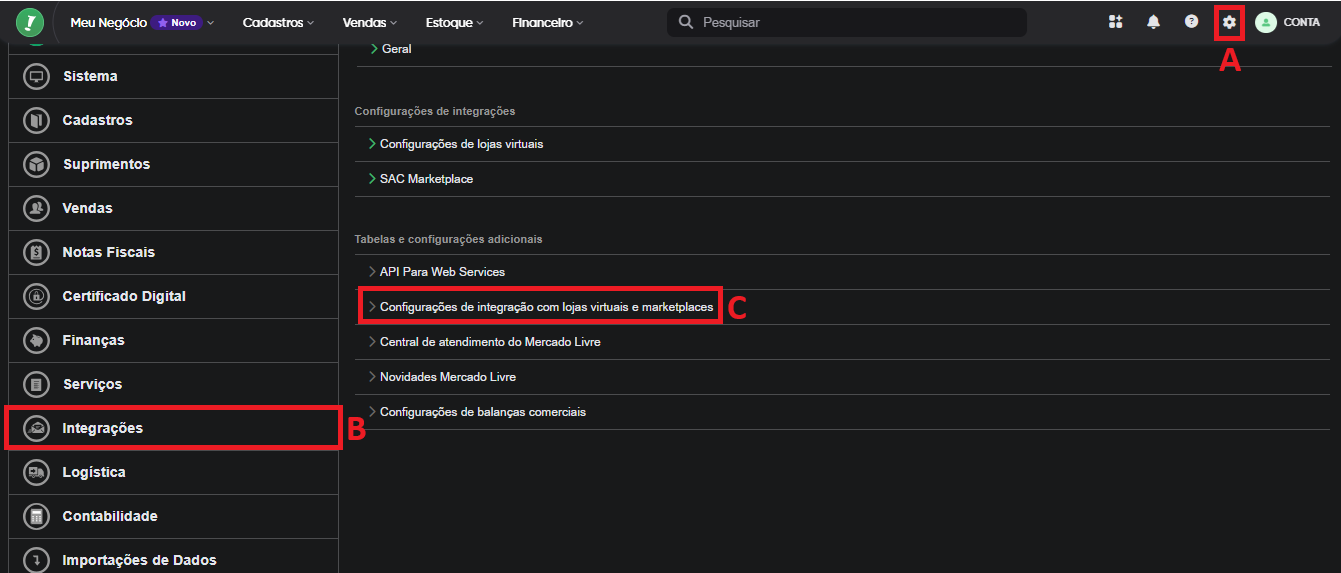Expand Configurações de balanças comerciais chevron

click(372, 412)
